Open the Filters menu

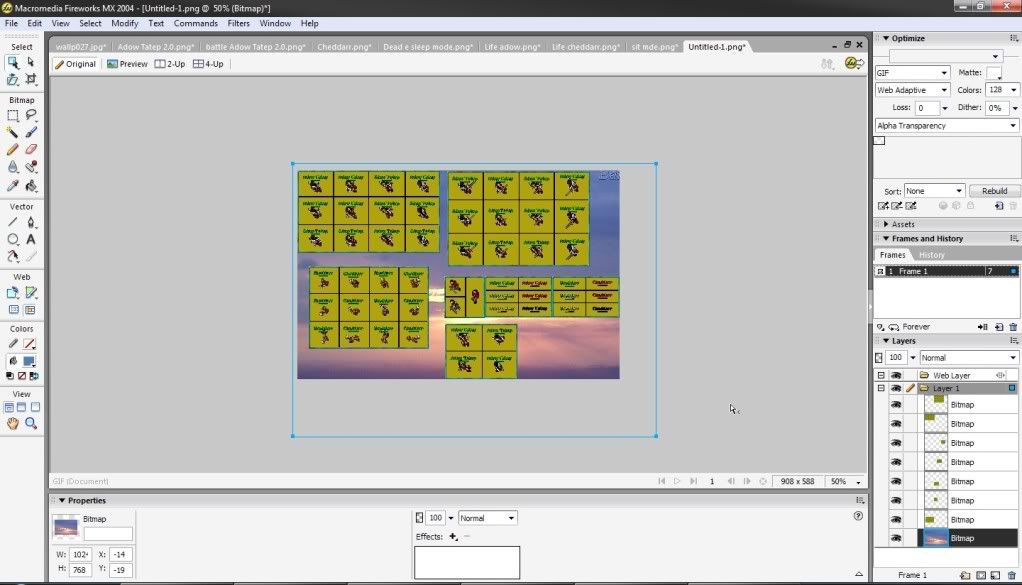pos(238,23)
